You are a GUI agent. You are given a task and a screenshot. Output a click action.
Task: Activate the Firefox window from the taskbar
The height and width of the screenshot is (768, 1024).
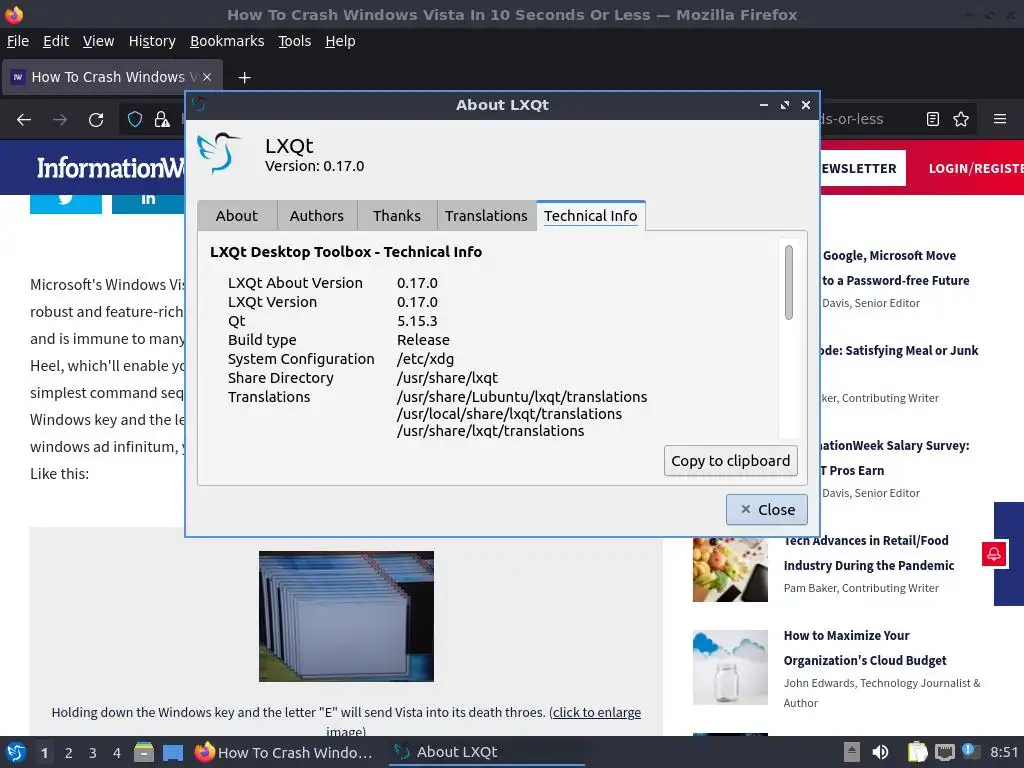point(285,752)
